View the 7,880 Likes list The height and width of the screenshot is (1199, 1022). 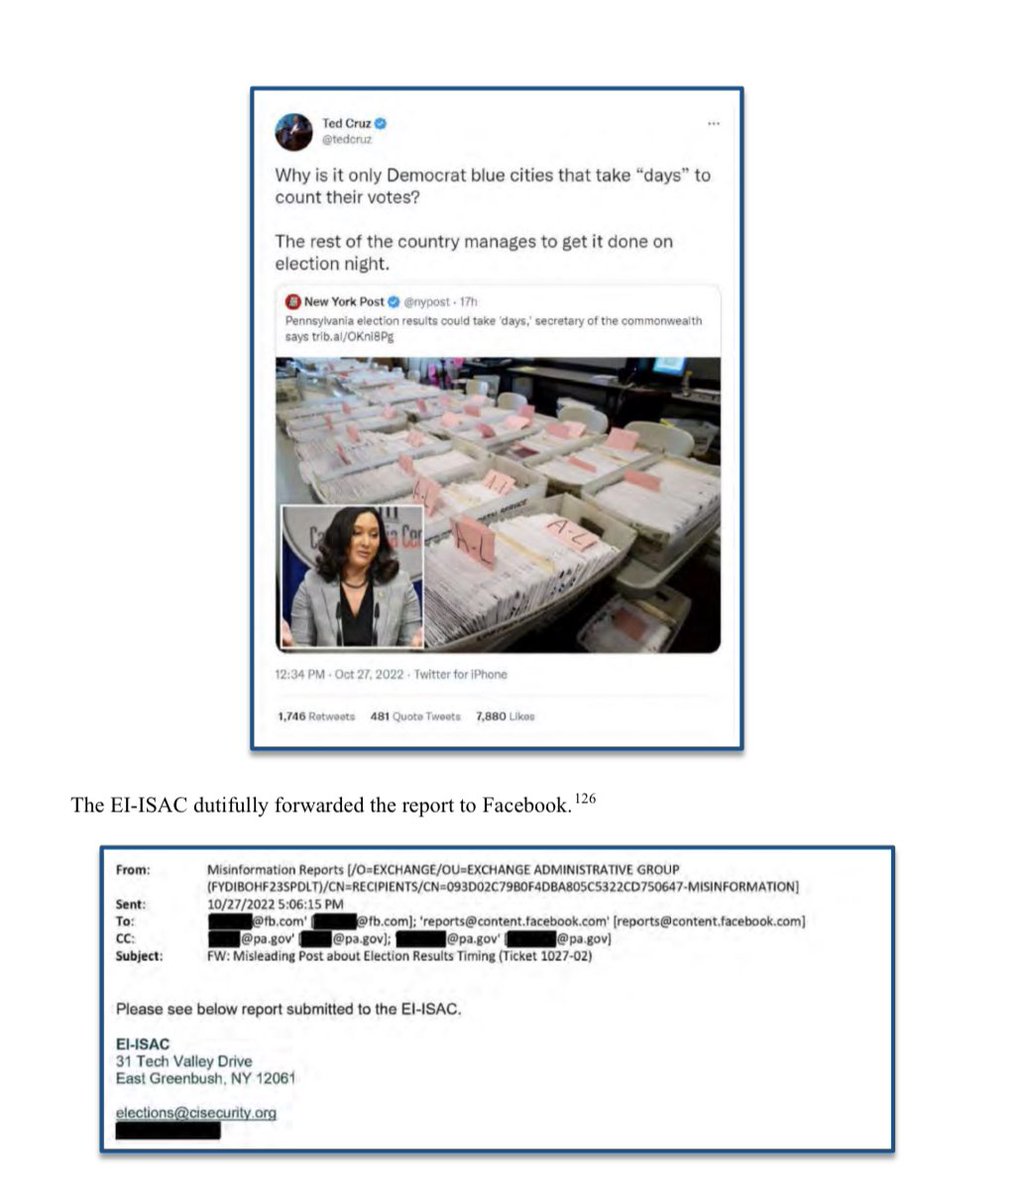coord(505,716)
